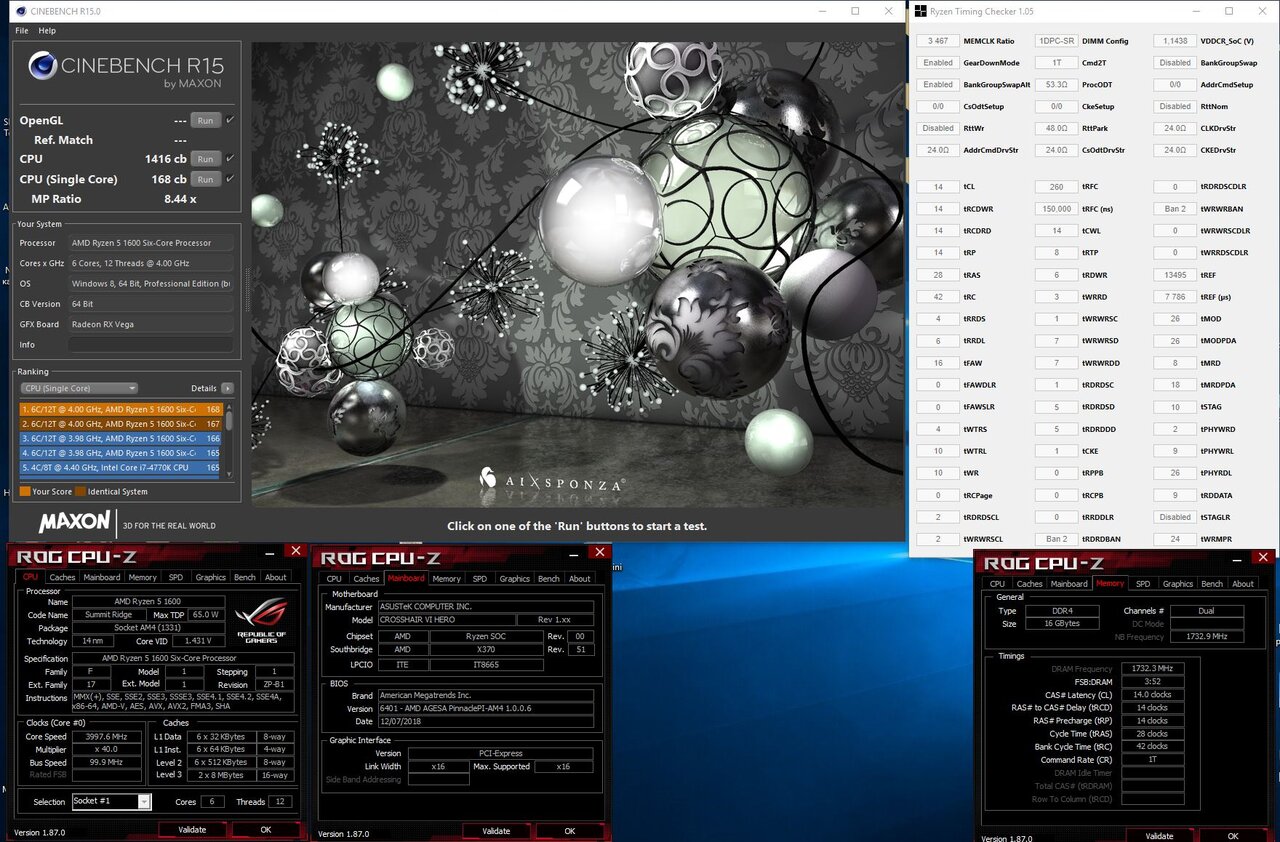
Task: Click the AIXSPONZA logo in render view
Action: tap(553, 479)
